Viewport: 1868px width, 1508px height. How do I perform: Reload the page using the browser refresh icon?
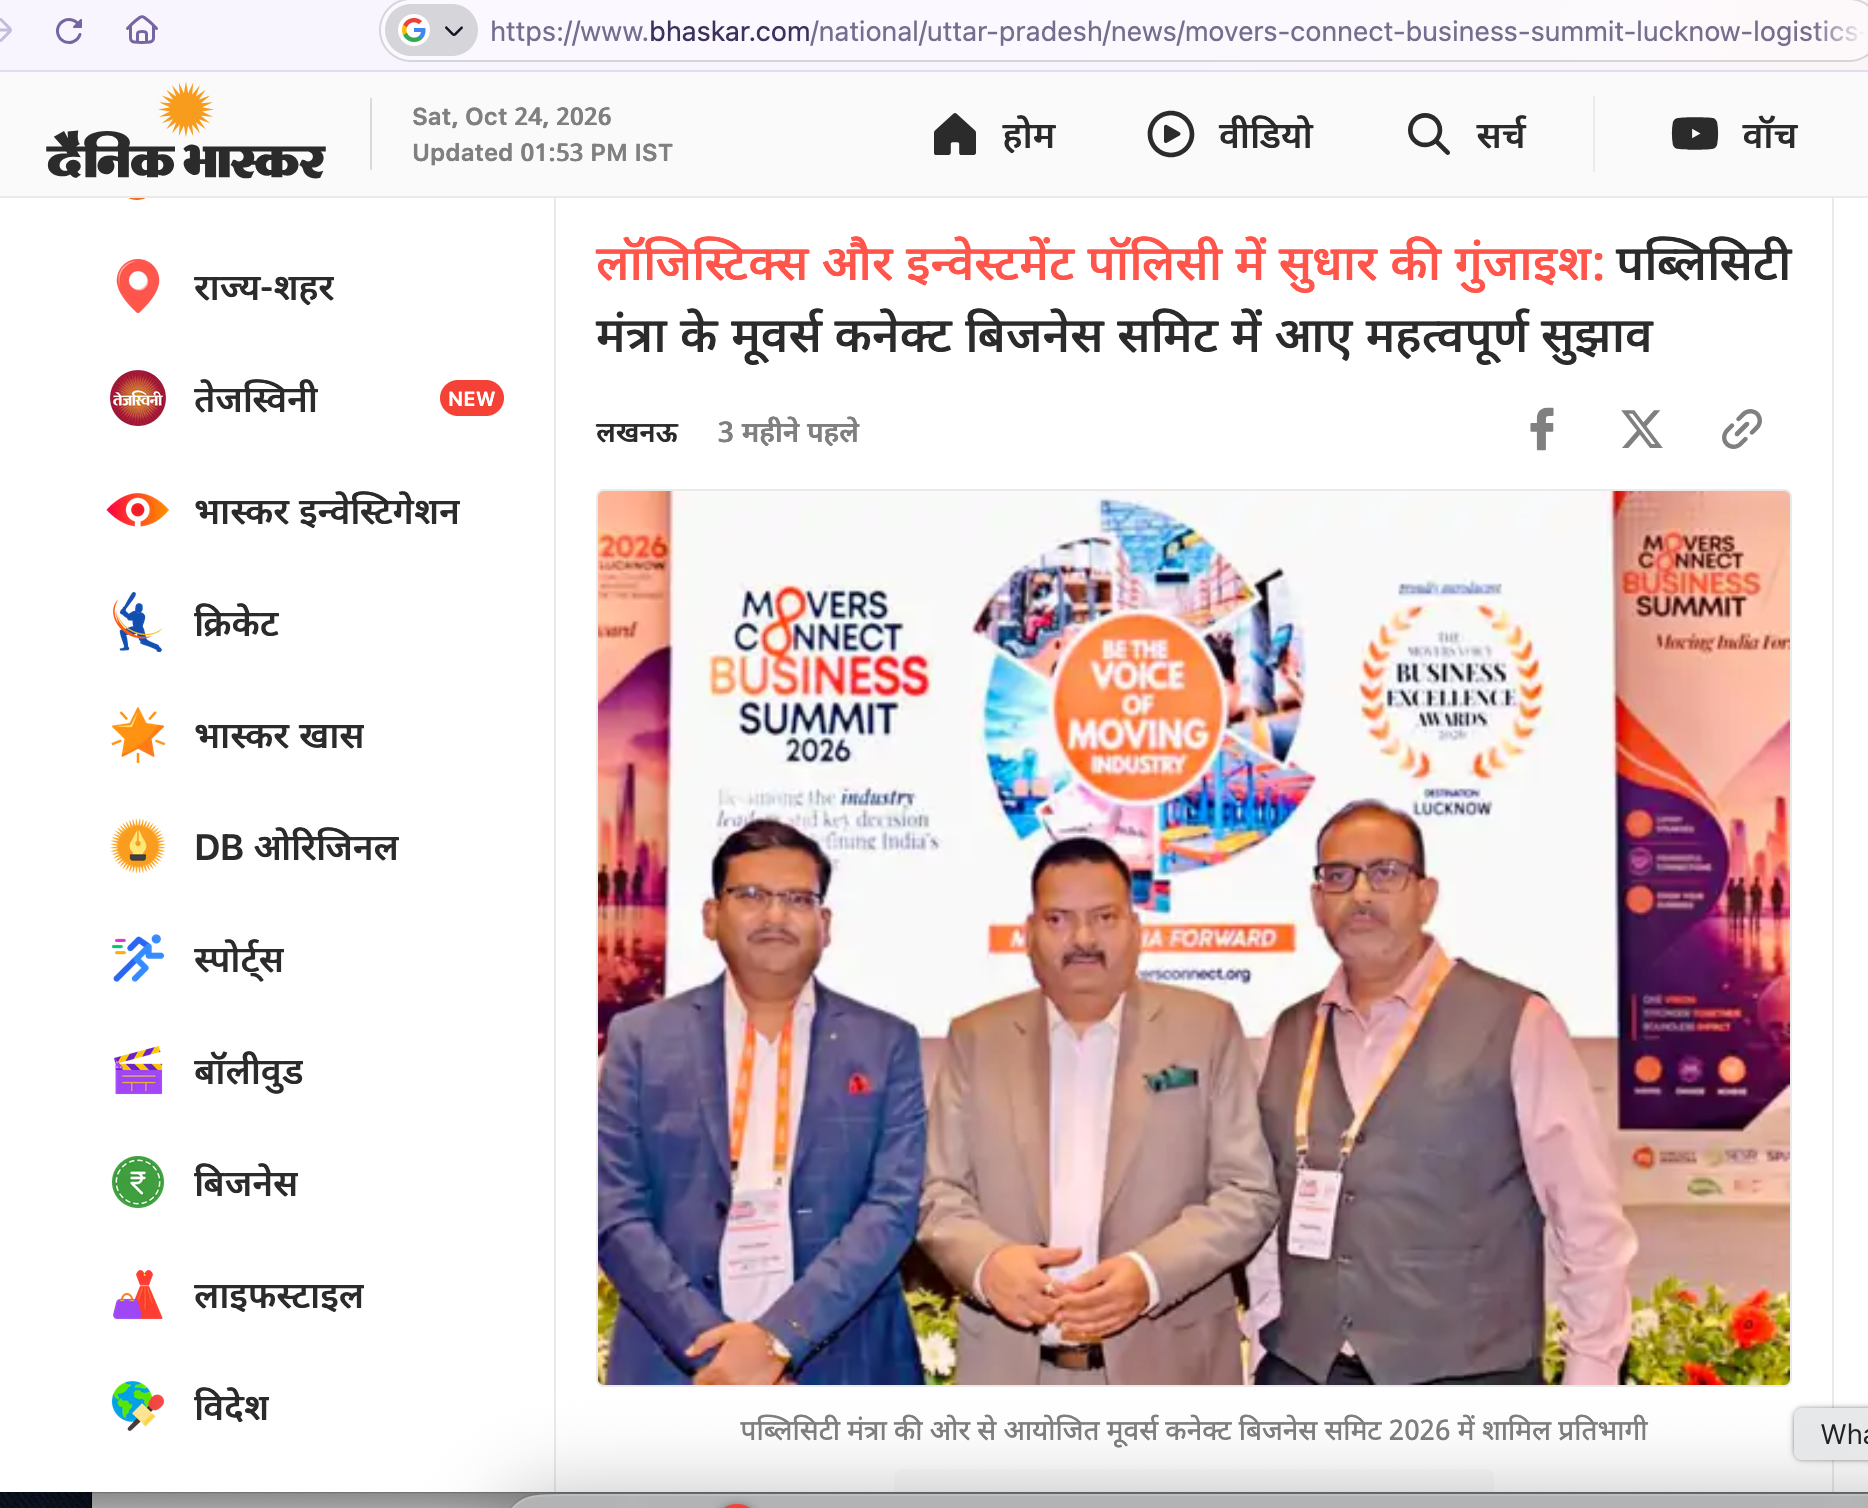click(x=69, y=31)
